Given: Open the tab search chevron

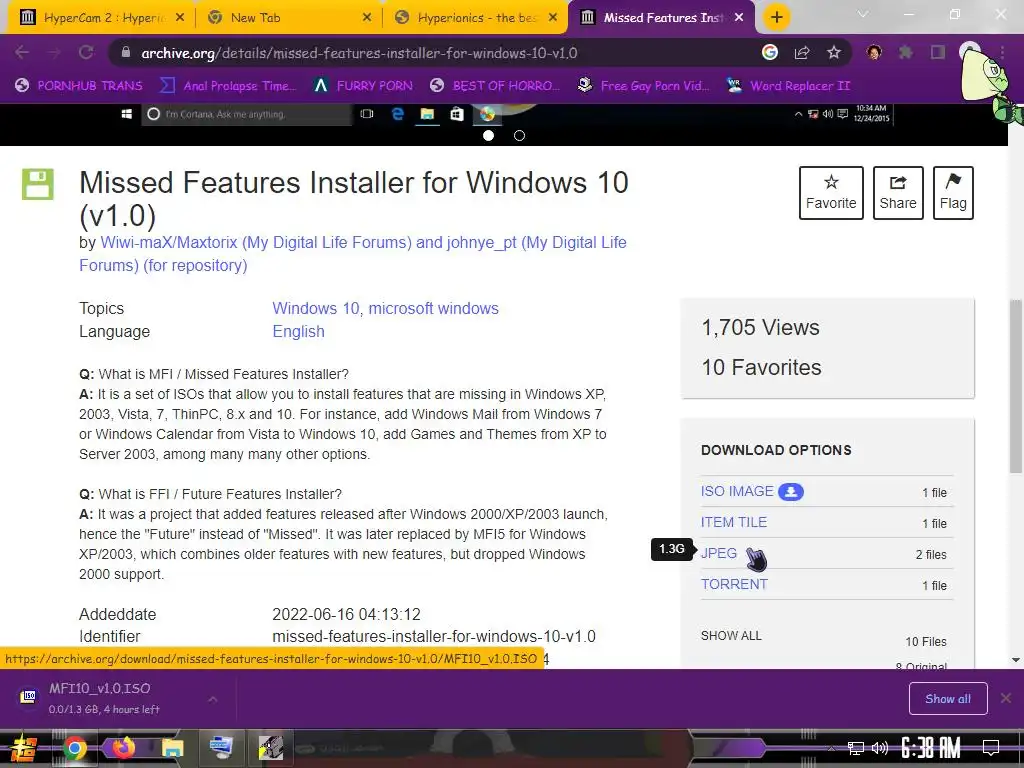Looking at the screenshot, I should coord(863,14).
